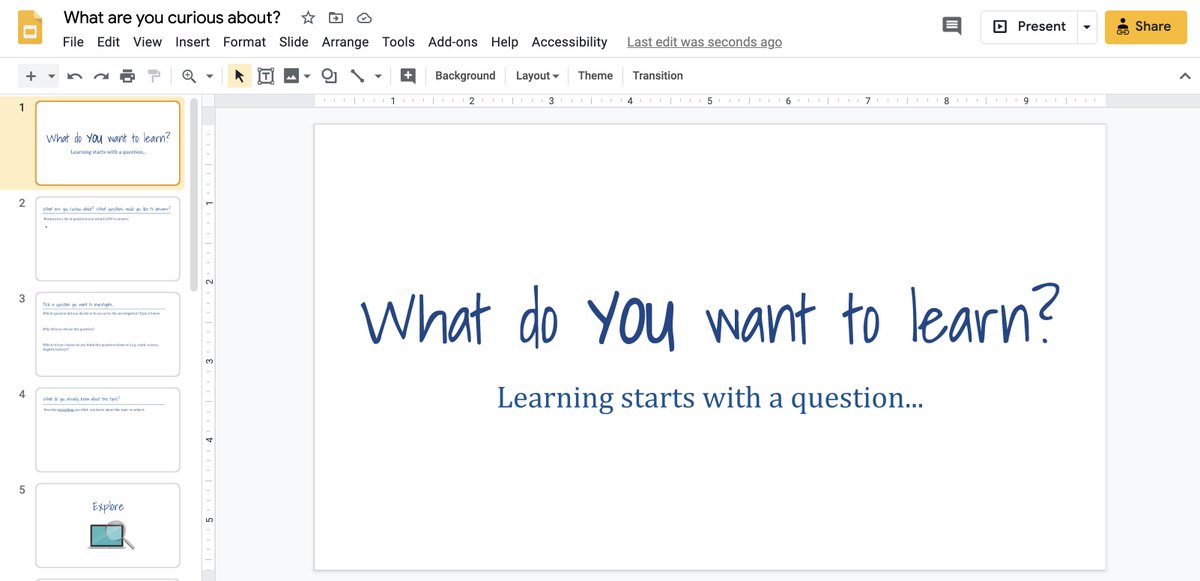Open the Format menu
The image size is (1200, 581).
tap(244, 42)
